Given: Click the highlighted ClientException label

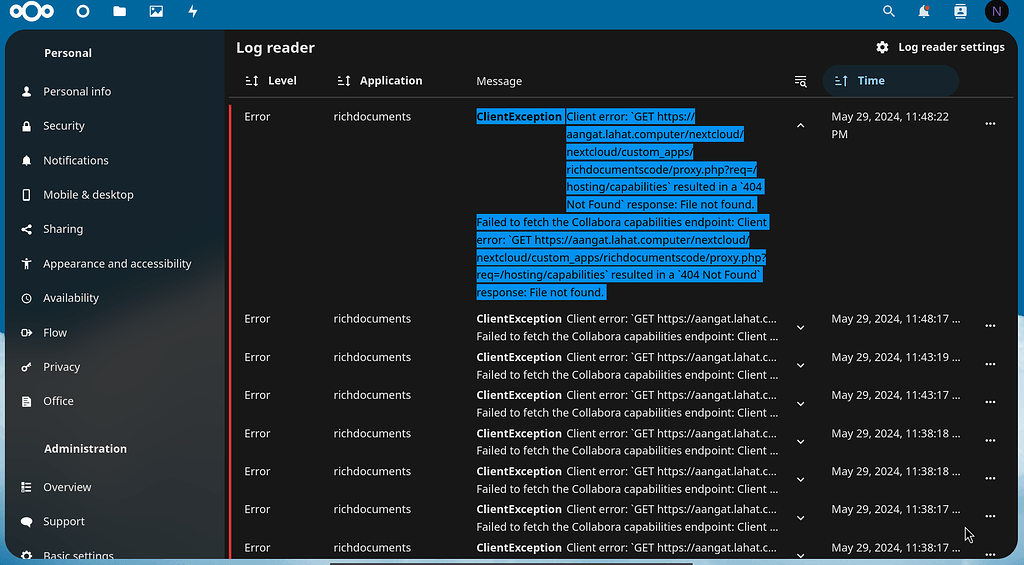Looking at the screenshot, I should 519,116.
